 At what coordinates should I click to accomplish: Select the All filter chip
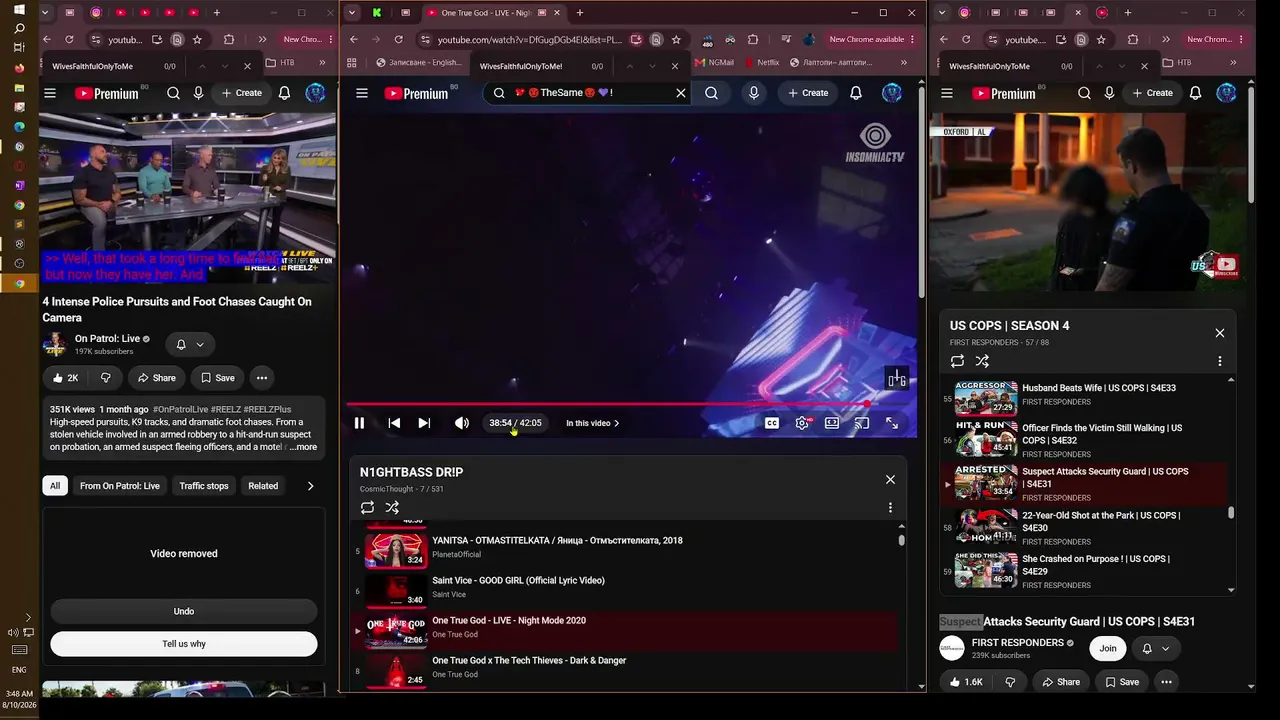pos(55,486)
